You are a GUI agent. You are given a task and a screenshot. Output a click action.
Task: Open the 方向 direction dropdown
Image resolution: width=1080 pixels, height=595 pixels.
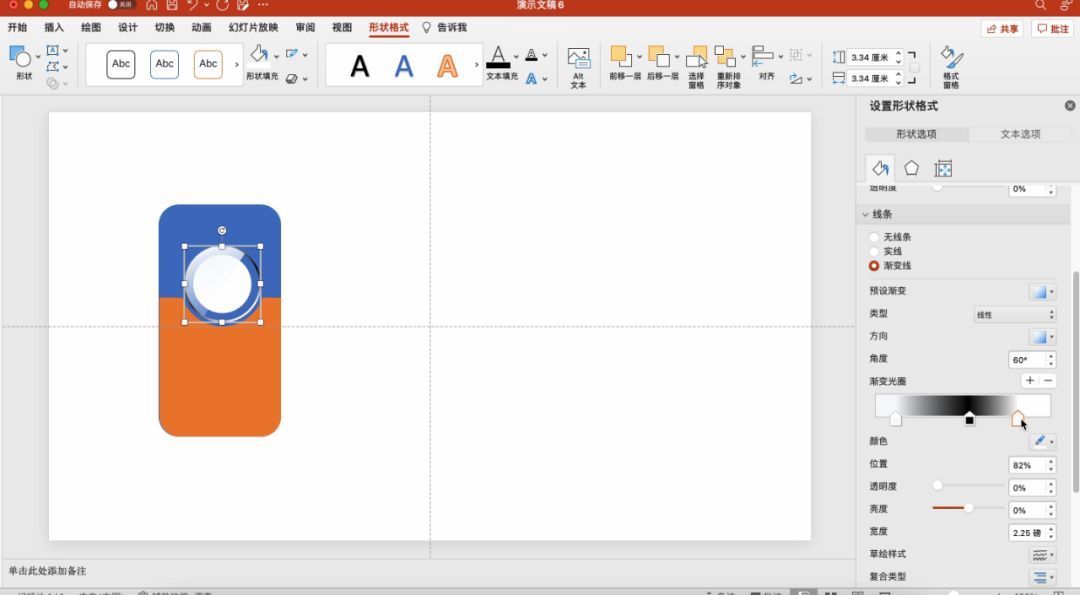[1042, 337]
